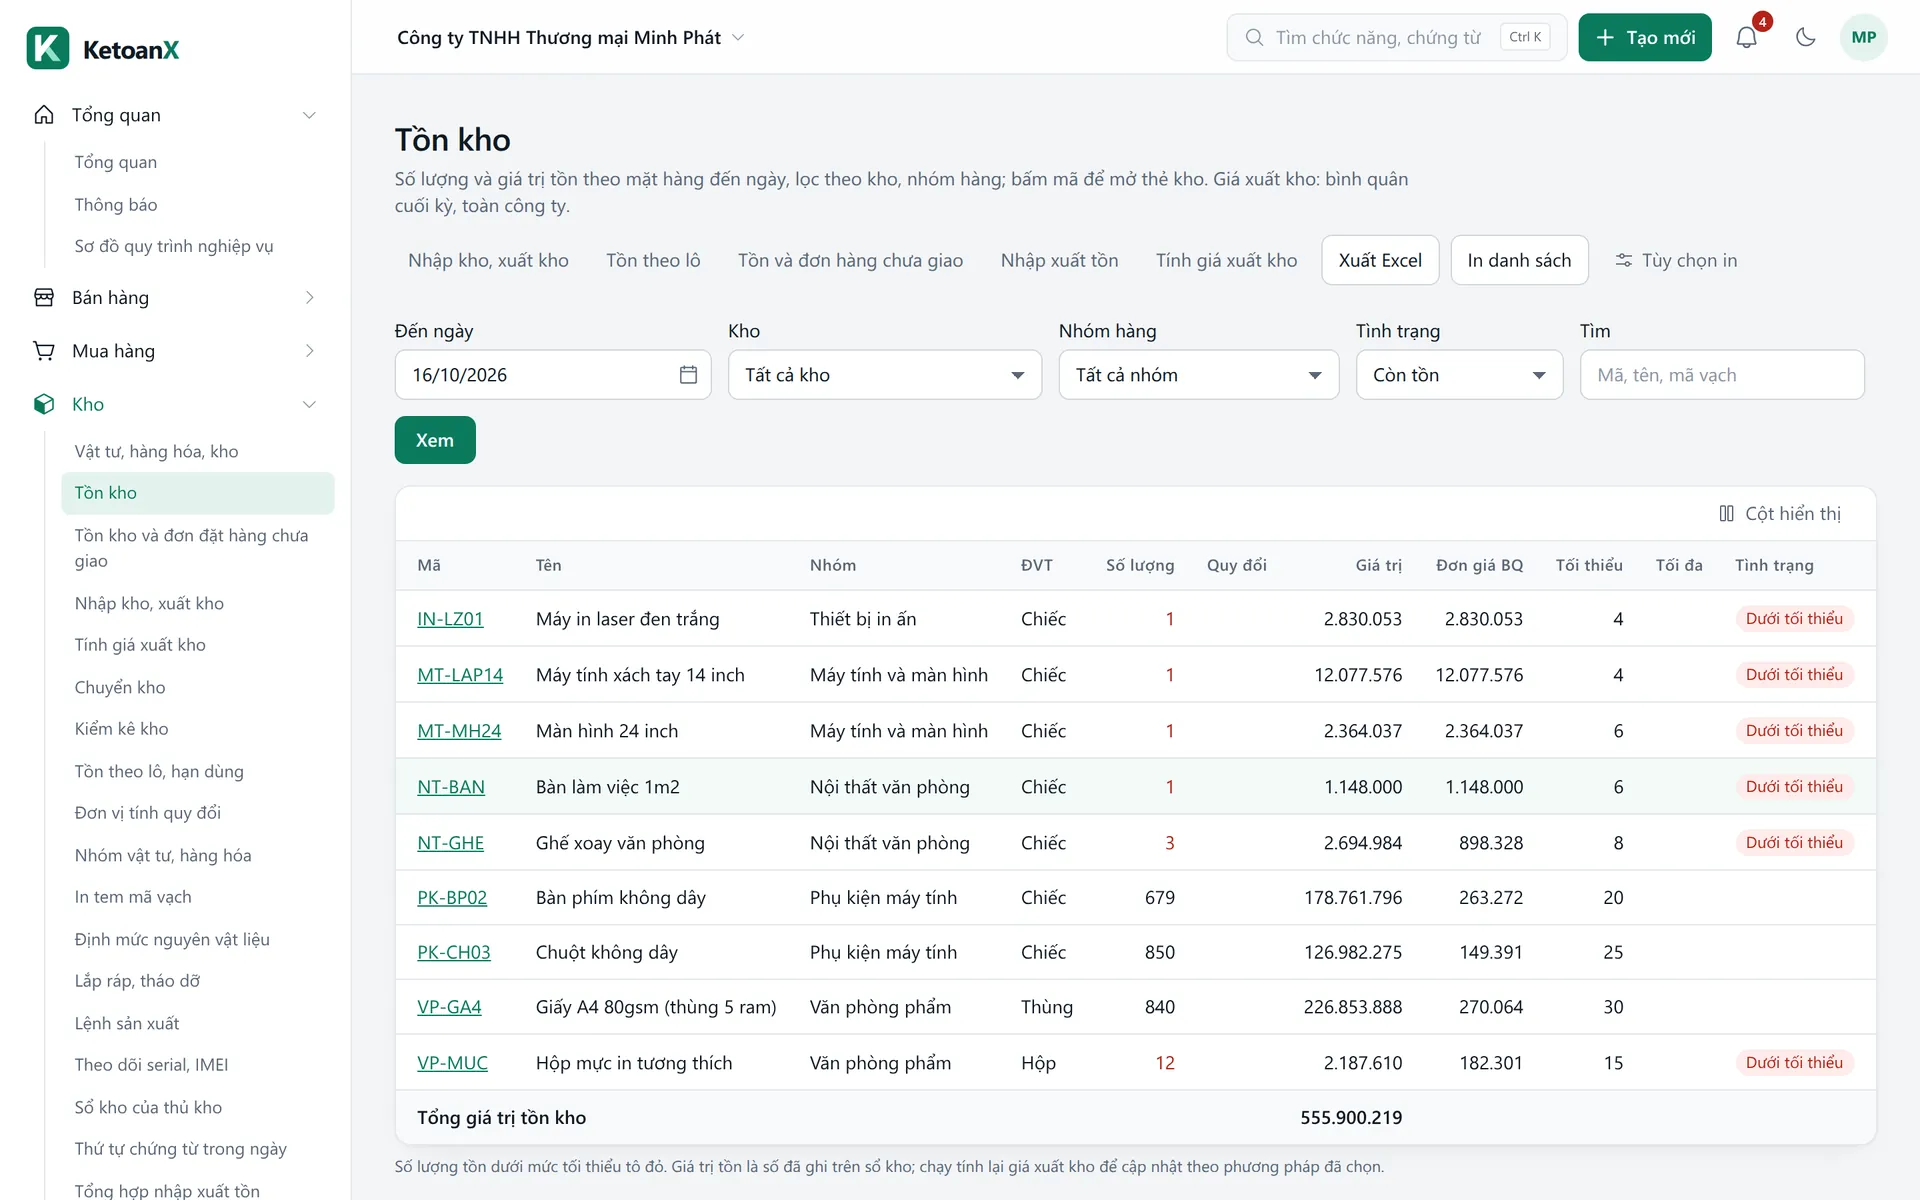Screen dimensions: 1920x1200
Task: Collapse the Kho sidebar section chevron
Action: point(309,404)
